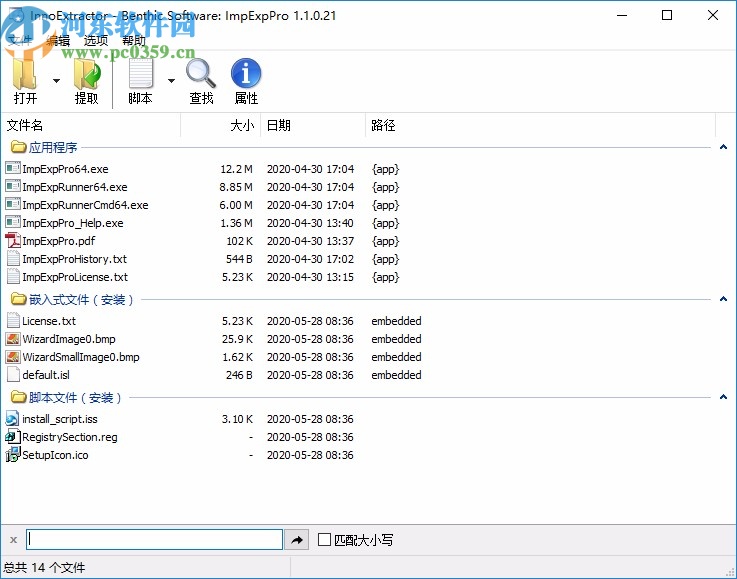Close the search bar with x
Viewport: 737px width, 579px height.
click(x=13, y=540)
